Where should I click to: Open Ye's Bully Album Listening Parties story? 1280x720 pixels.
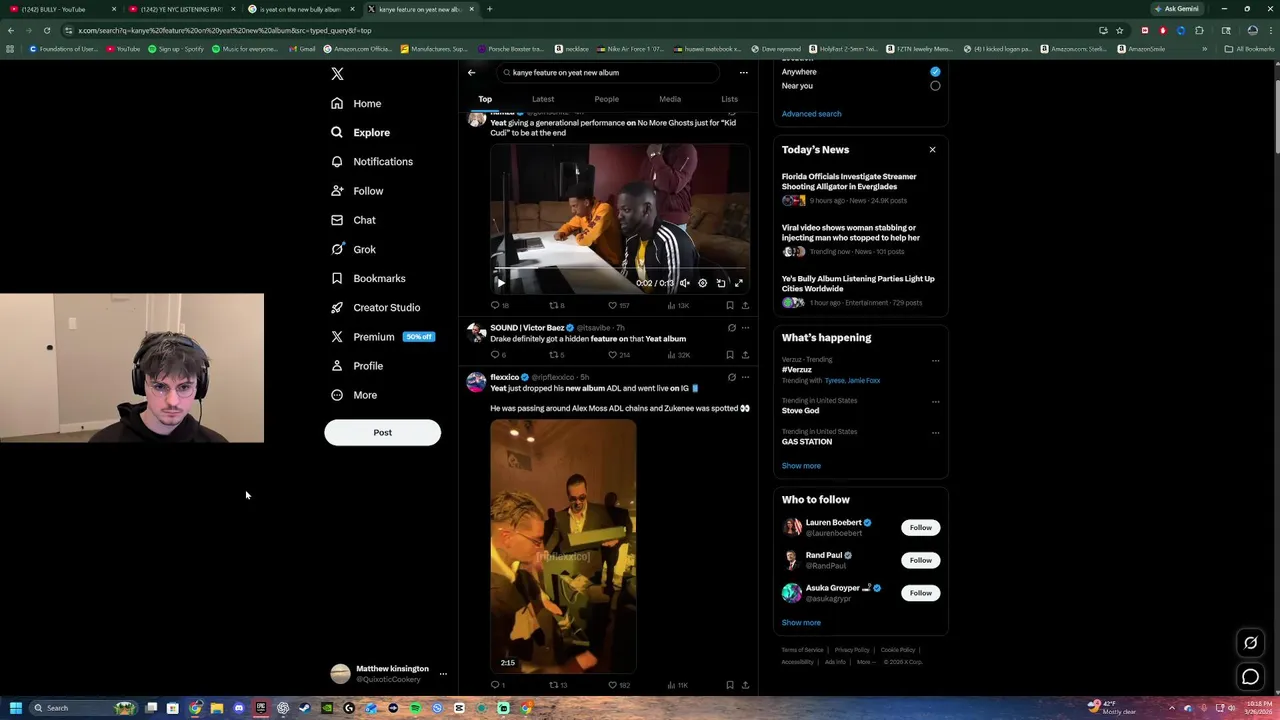[x=858, y=284]
